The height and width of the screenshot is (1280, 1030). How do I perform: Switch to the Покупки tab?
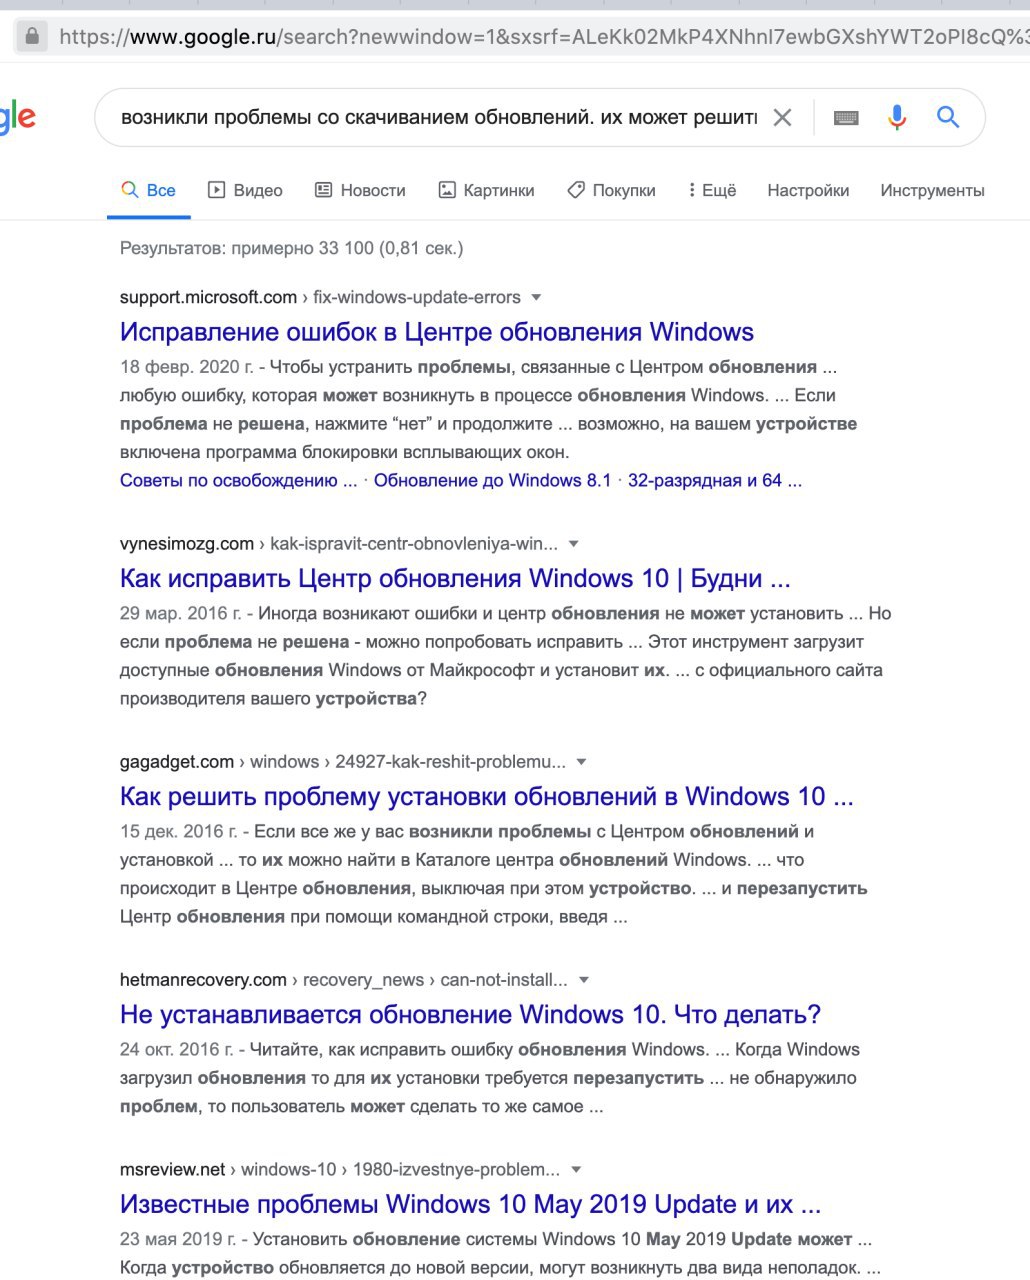tap(611, 190)
